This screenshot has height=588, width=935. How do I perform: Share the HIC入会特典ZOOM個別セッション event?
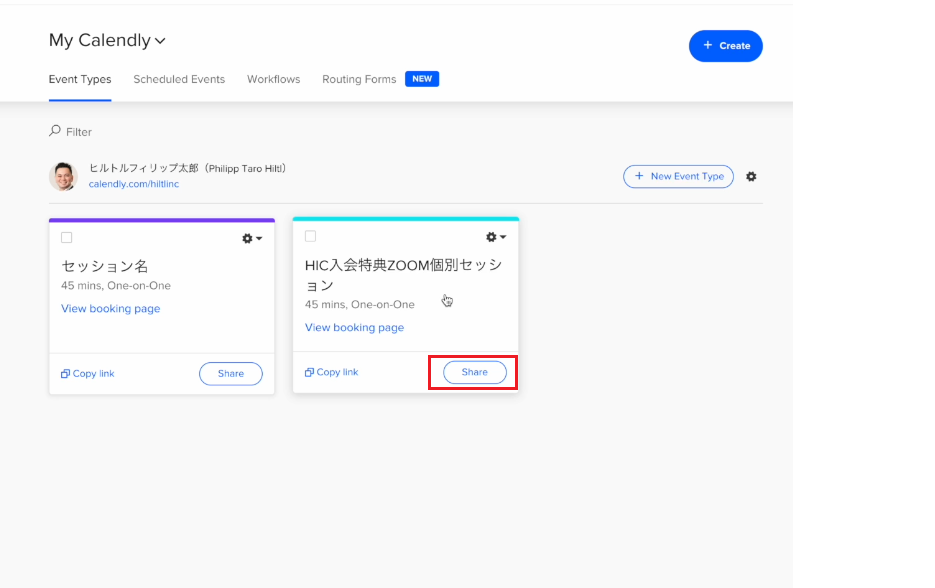pyautogui.click(x=475, y=372)
